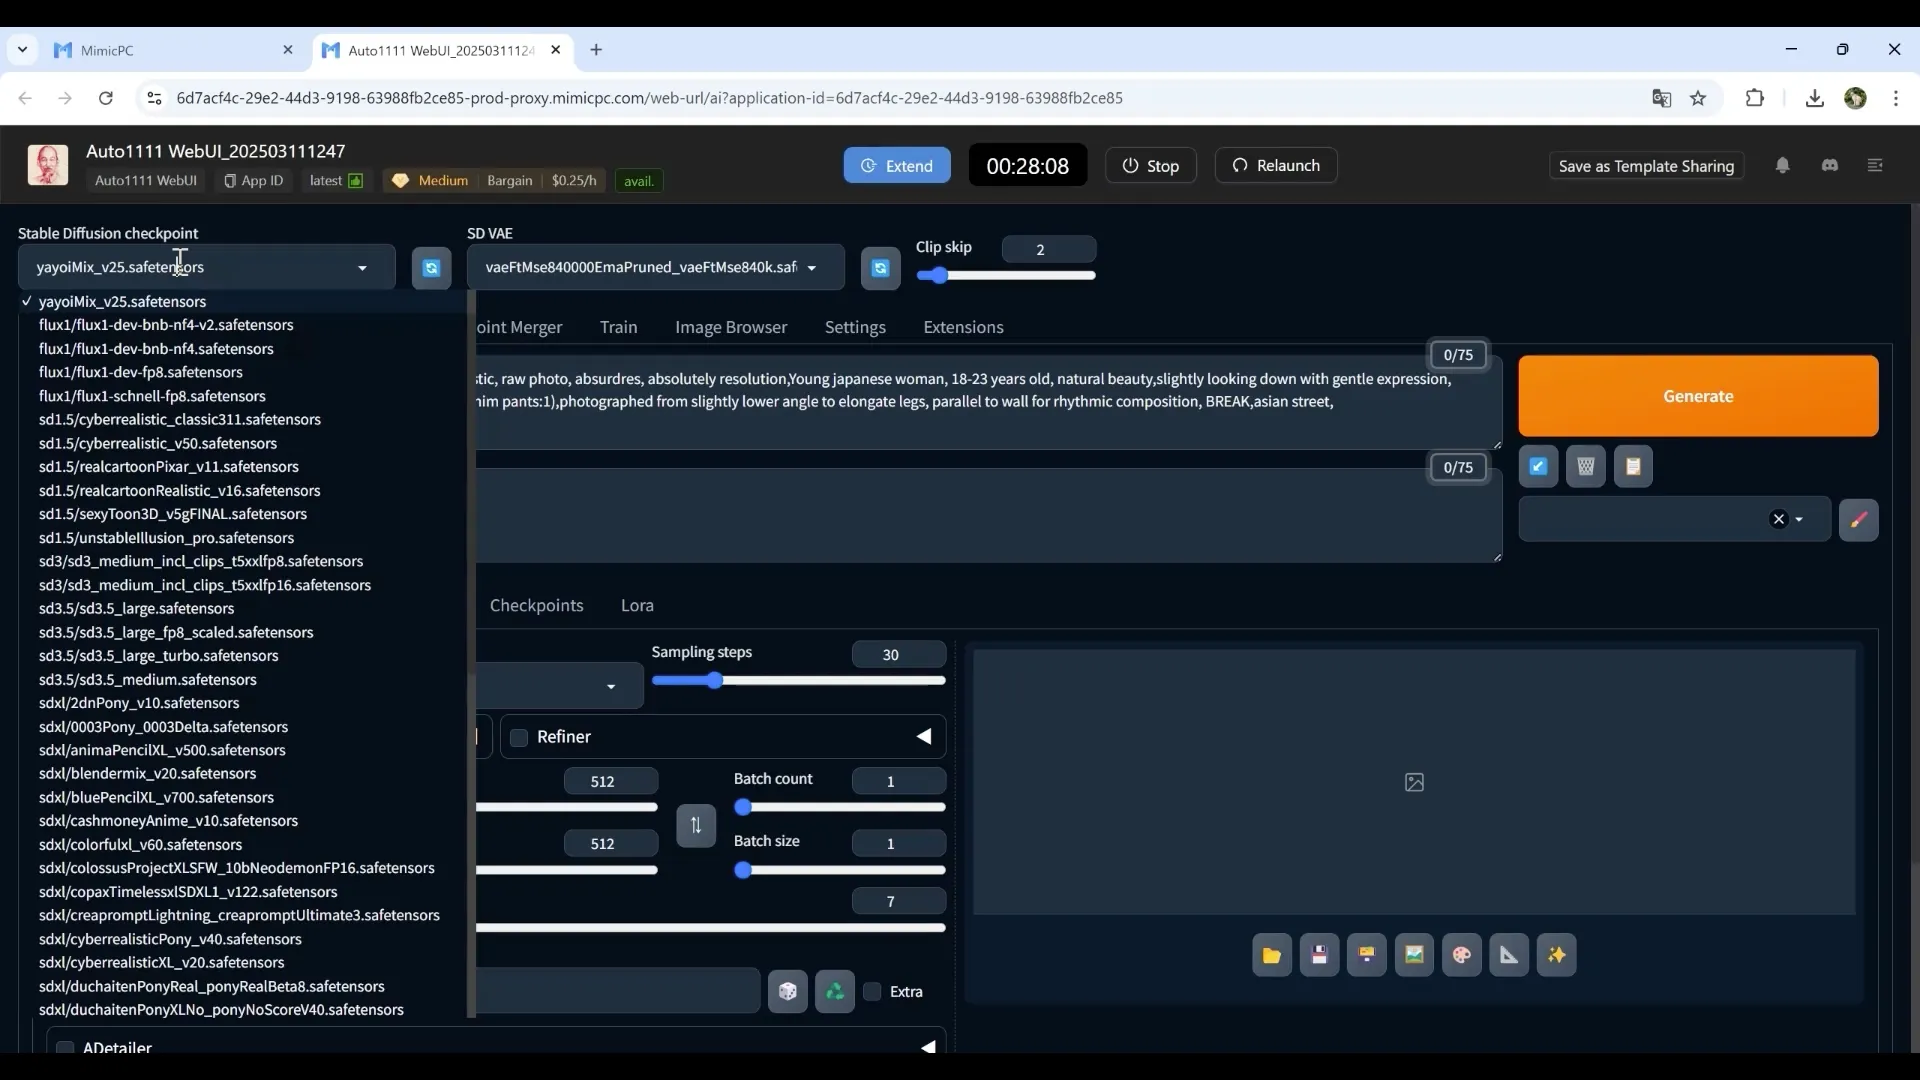Screen dimensions: 1920x1080
Task: Switch to the Checkpoints tab
Action: [536, 605]
